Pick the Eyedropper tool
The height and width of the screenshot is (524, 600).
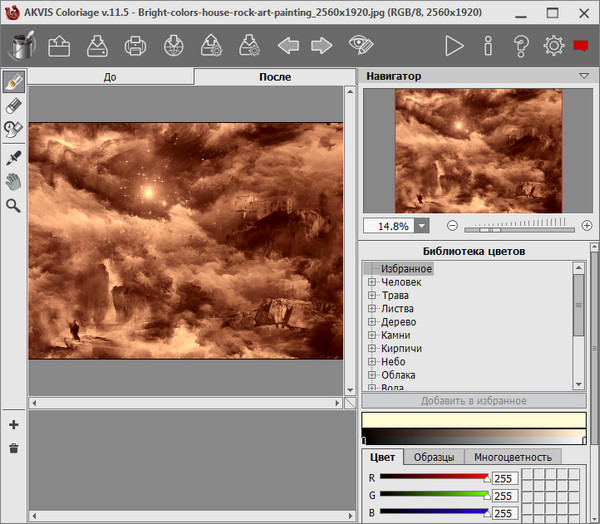click(14, 158)
